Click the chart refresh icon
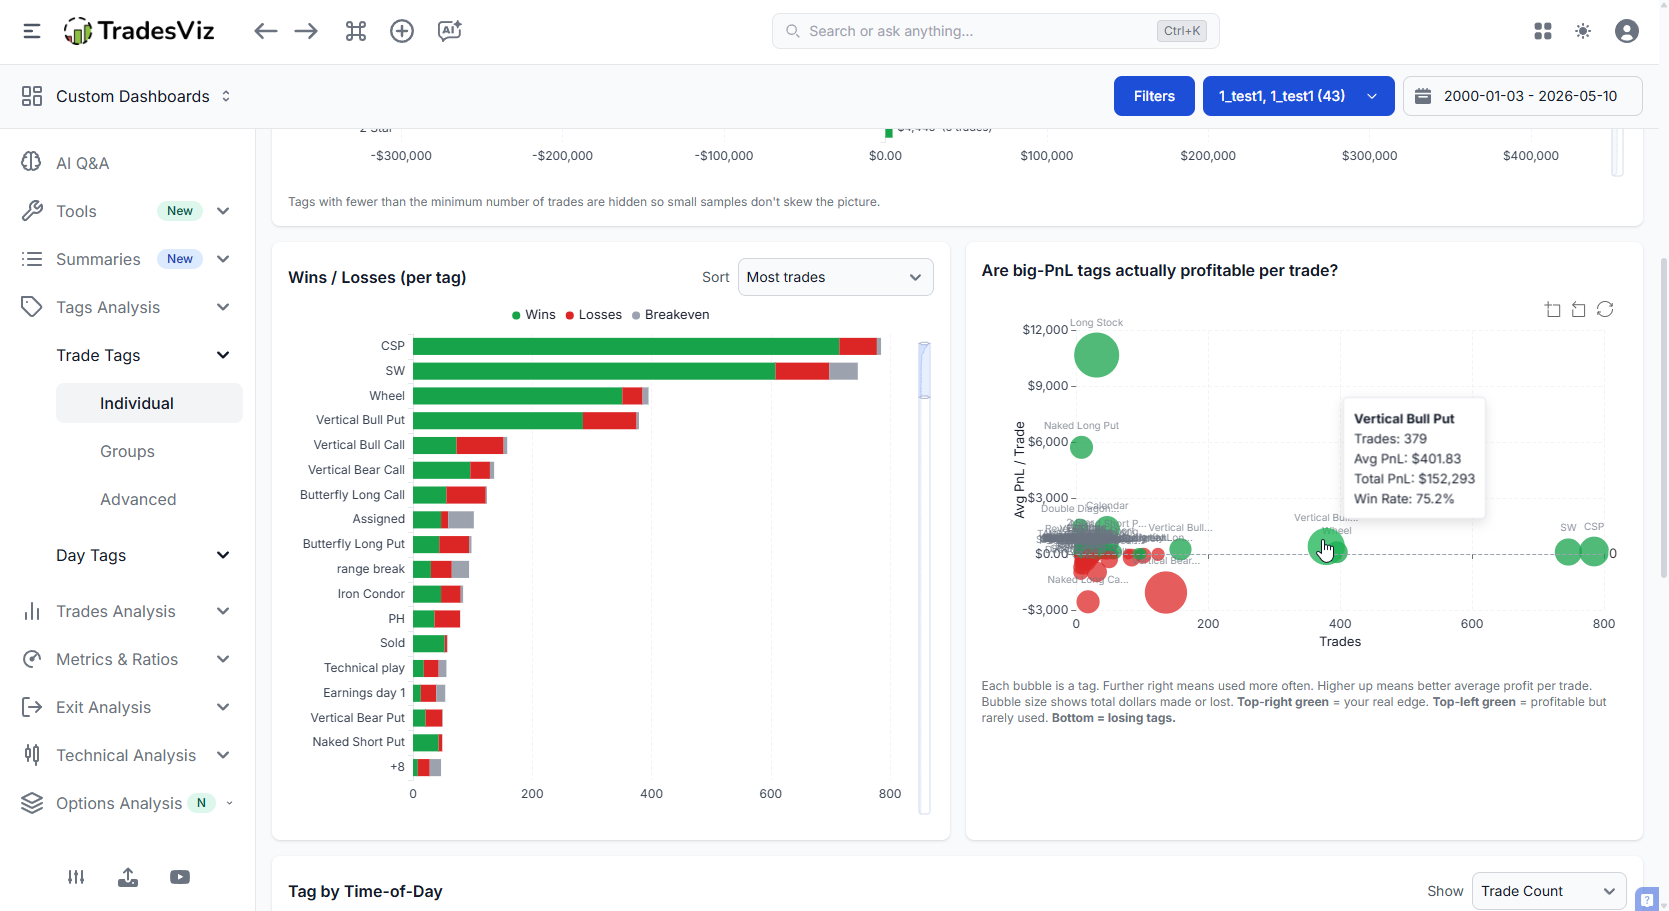Screen dimensions: 1669x911 (1605, 309)
